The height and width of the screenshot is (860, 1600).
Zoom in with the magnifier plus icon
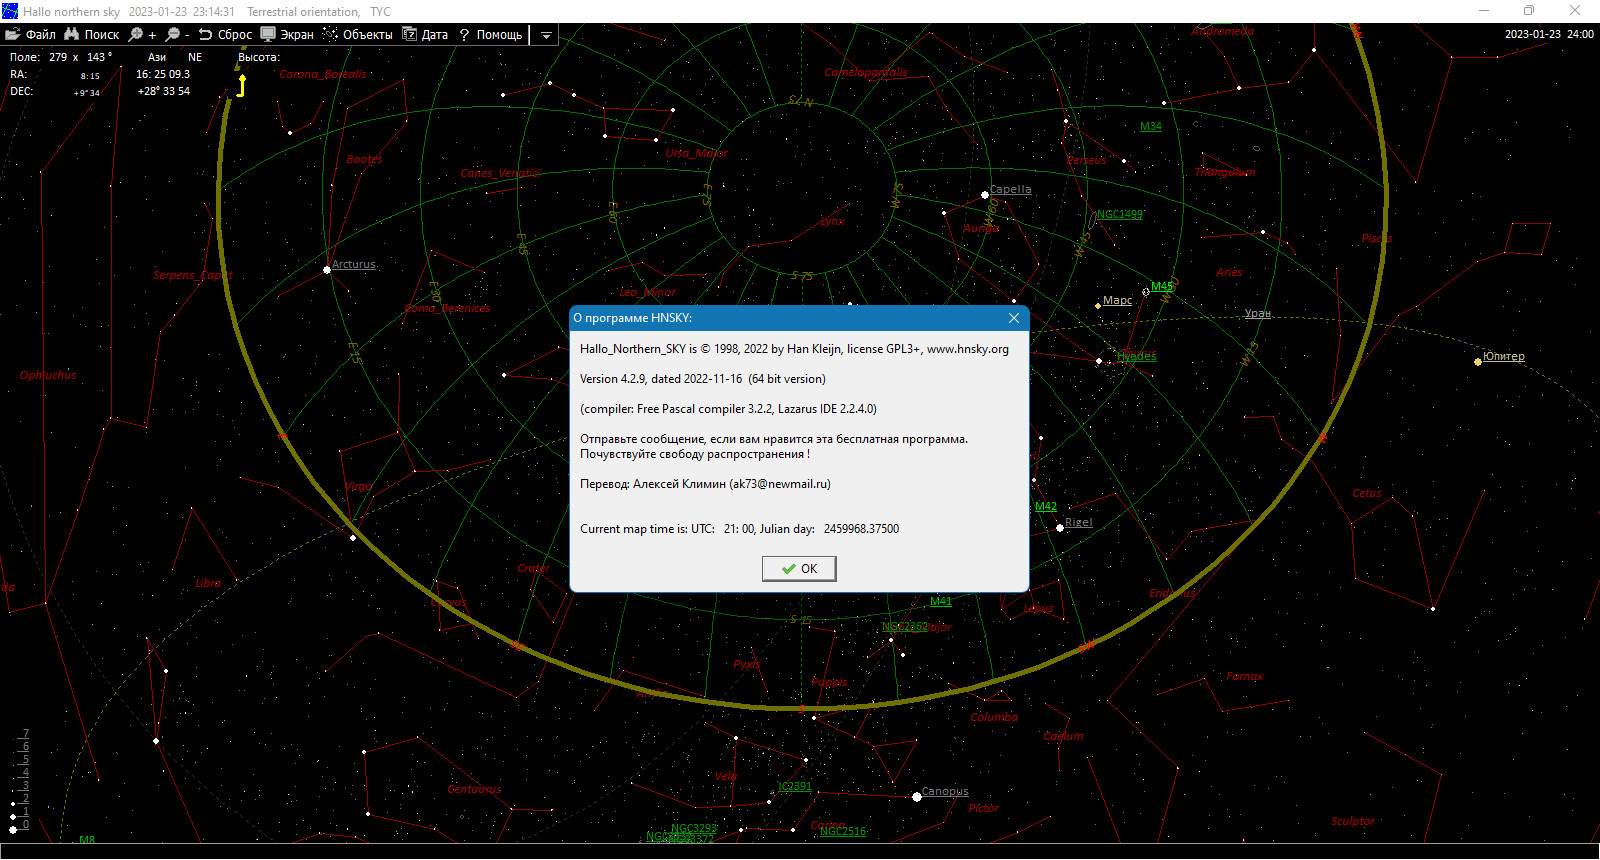136,34
